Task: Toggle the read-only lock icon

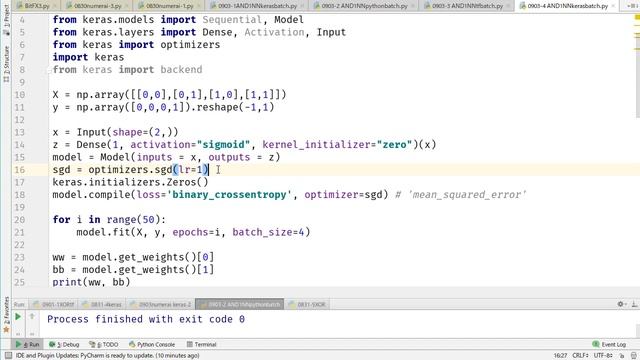Action: pos(622,356)
